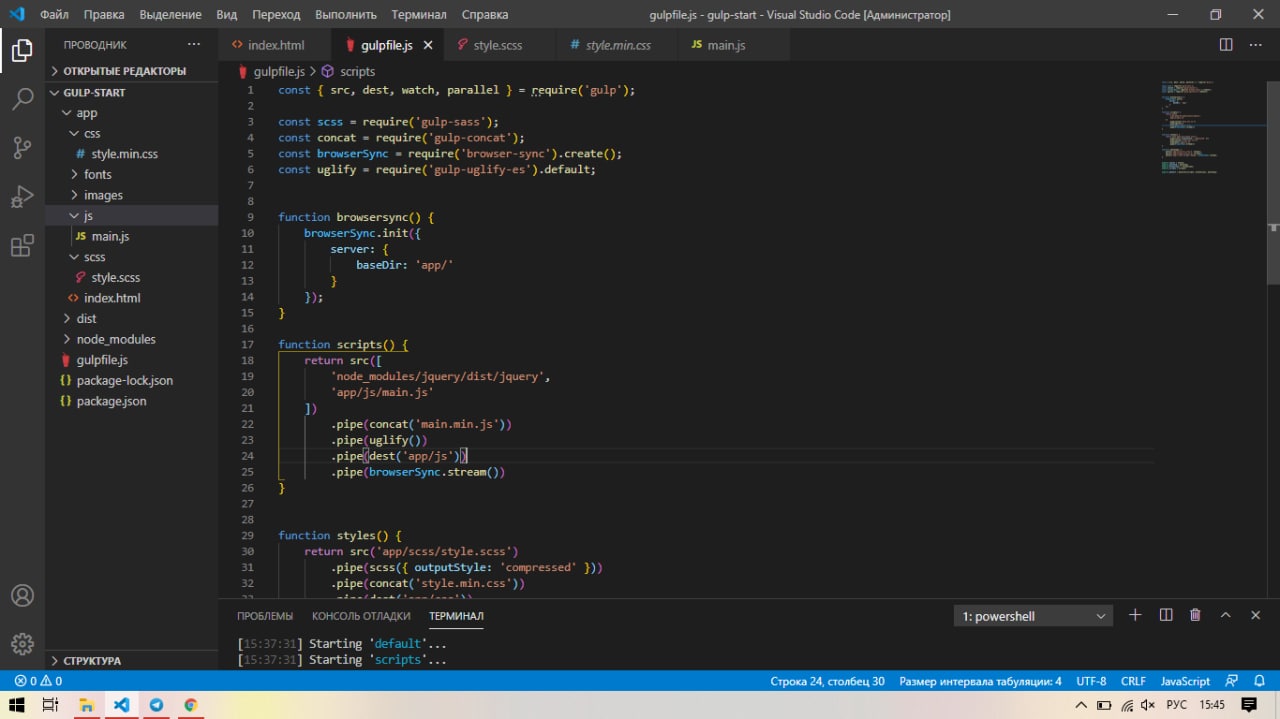Switch to ПРОБЛЕМЫ panel tab
This screenshot has height=719, width=1280.
tap(265, 616)
